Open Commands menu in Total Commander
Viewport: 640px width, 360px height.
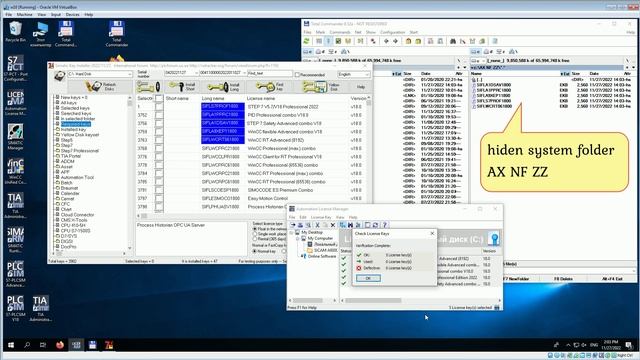(x=340, y=32)
